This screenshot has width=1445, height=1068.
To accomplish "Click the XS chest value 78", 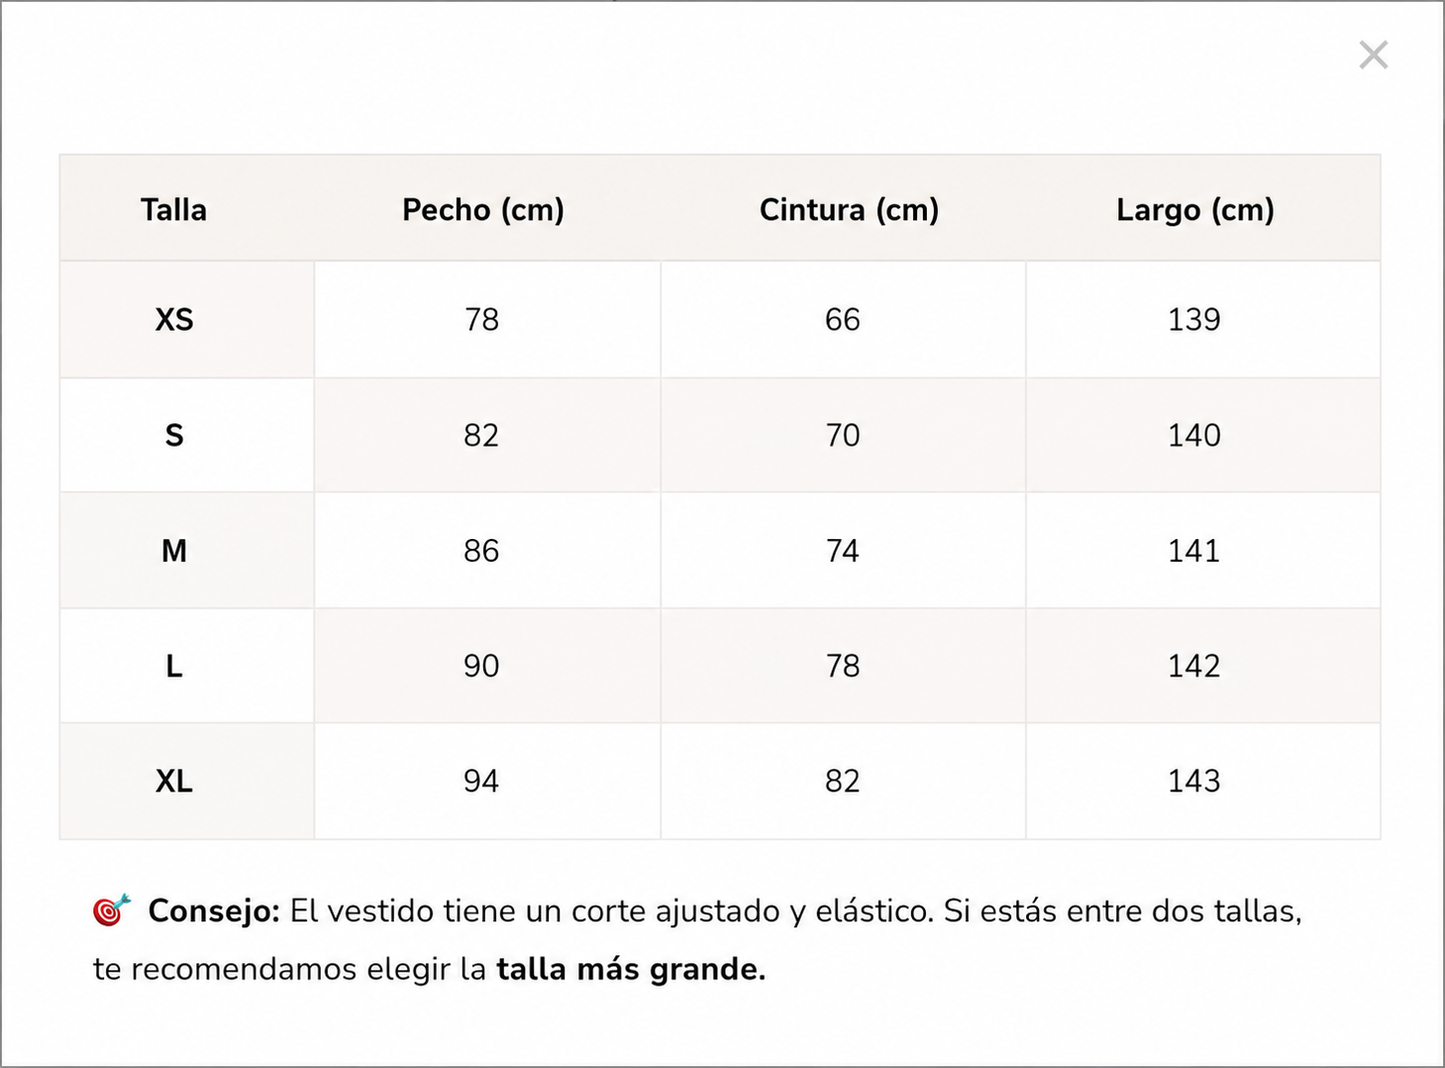I will [x=481, y=320].
